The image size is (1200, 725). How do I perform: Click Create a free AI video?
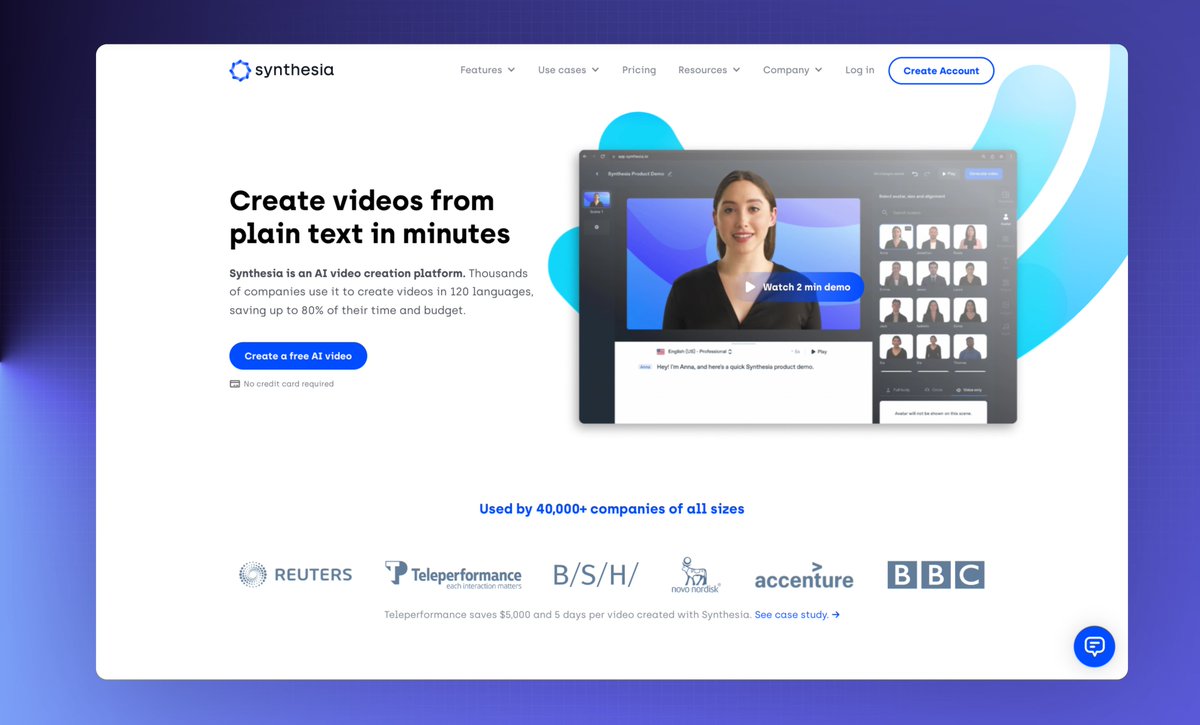pyautogui.click(x=298, y=356)
